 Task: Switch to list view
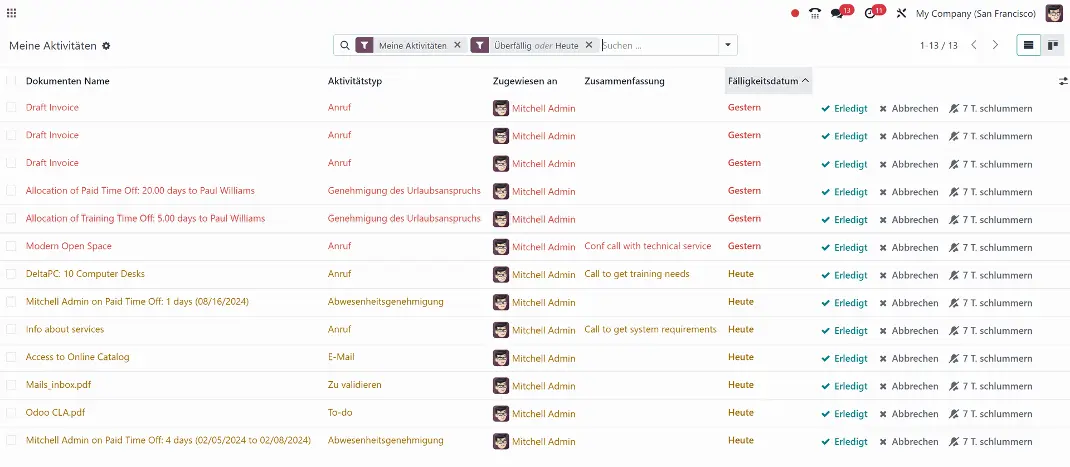point(1028,45)
